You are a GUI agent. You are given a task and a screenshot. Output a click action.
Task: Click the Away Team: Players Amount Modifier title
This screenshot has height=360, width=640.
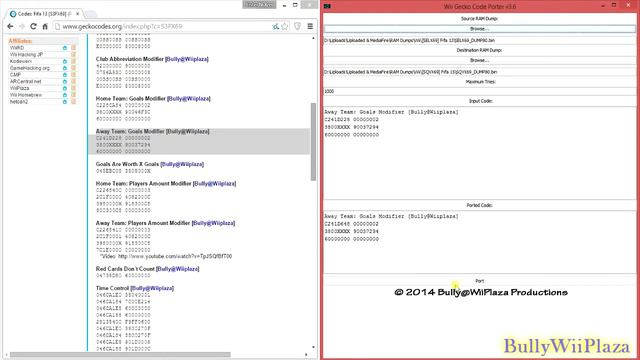(x=143, y=223)
